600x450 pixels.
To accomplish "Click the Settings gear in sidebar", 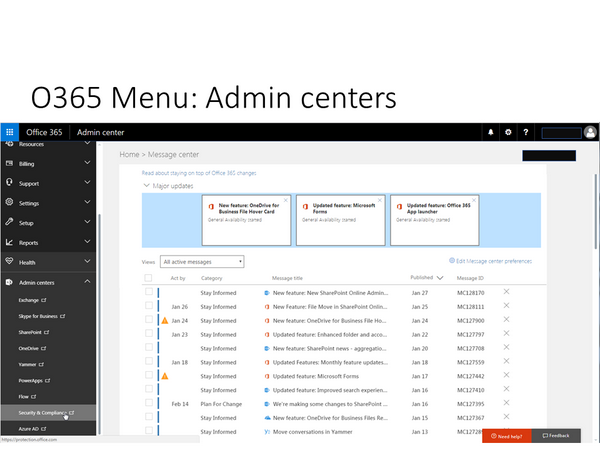I will point(10,202).
